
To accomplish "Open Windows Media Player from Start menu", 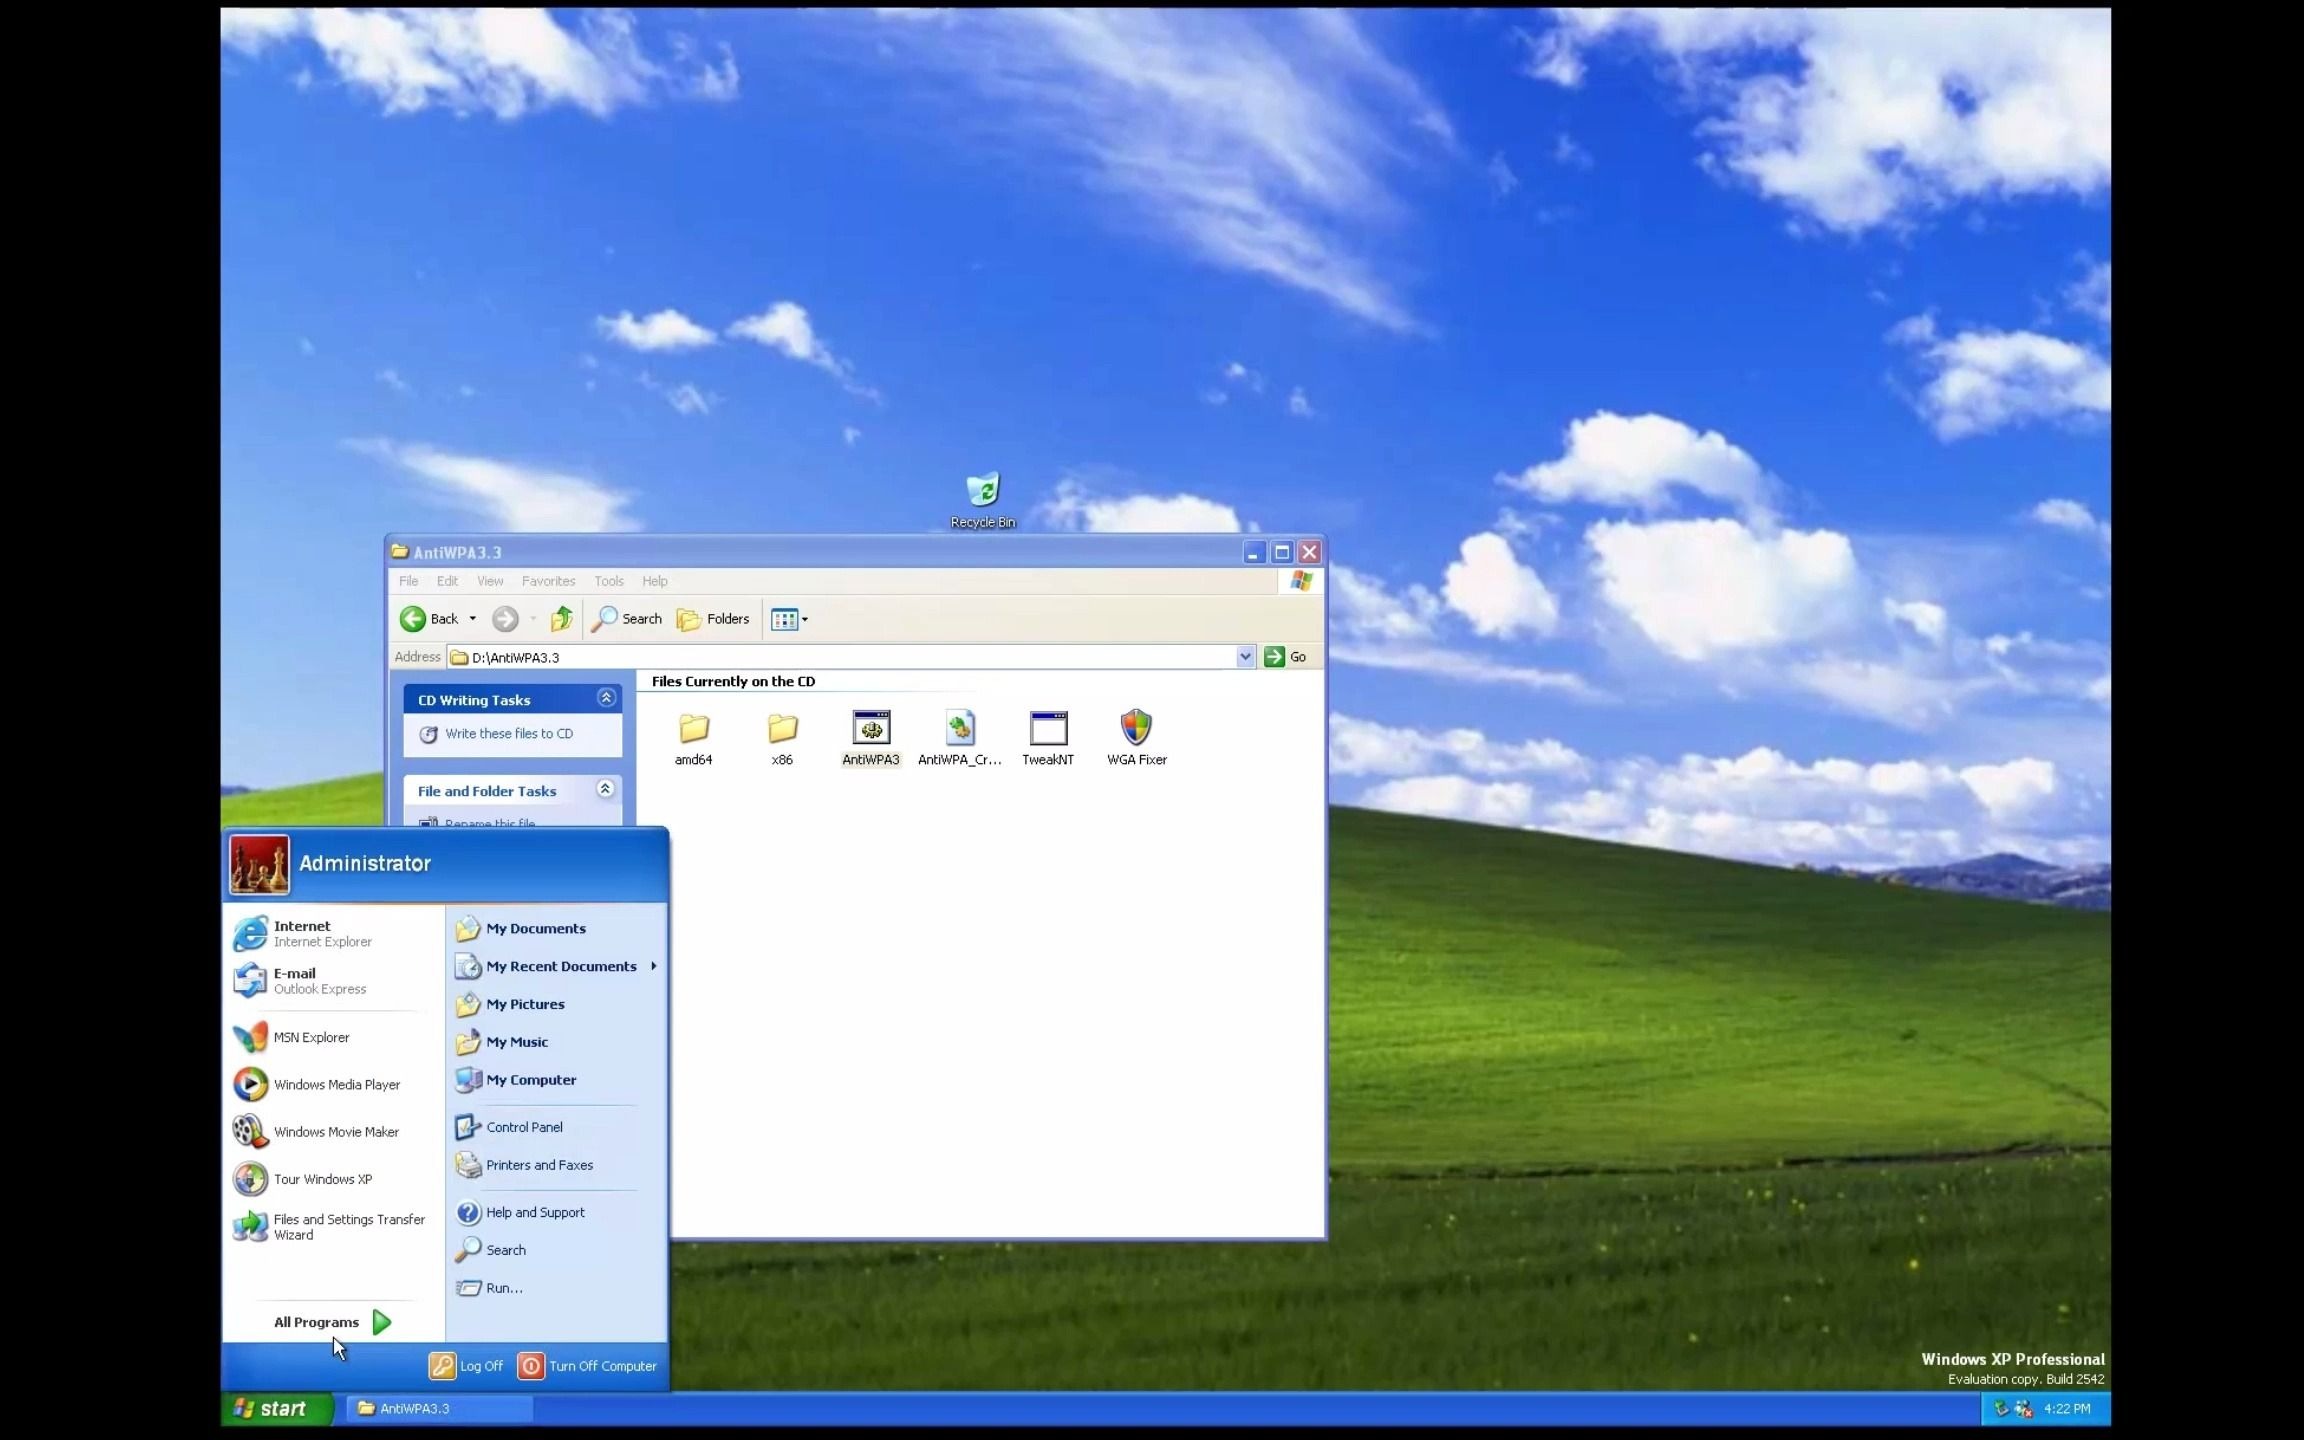I will pos(334,1084).
